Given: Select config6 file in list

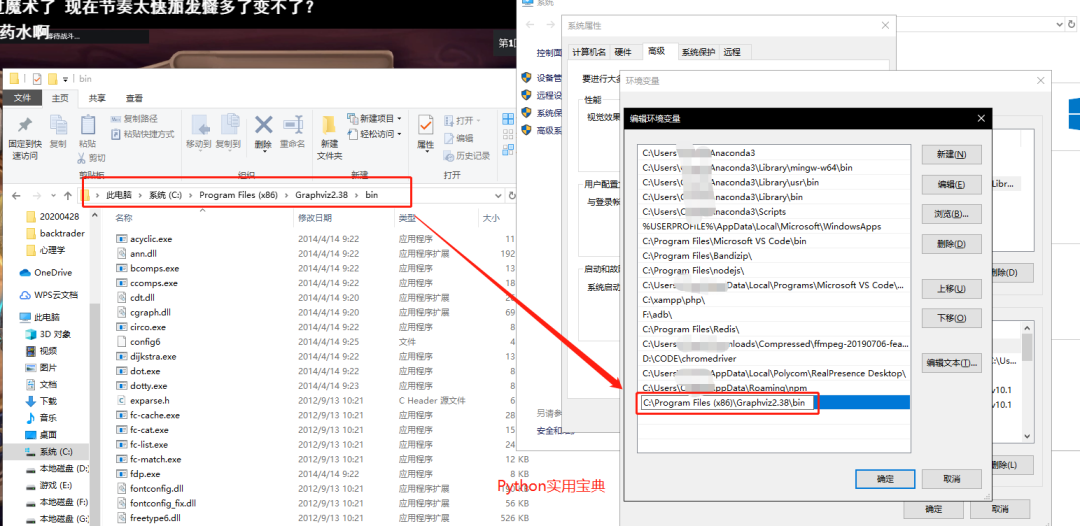Looking at the screenshot, I should coord(138,341).
